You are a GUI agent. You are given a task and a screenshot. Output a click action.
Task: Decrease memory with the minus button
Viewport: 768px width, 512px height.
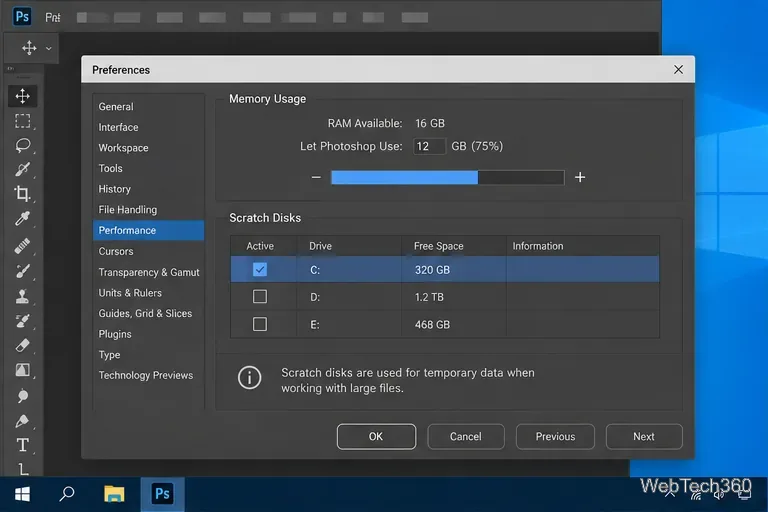[316, 177]
